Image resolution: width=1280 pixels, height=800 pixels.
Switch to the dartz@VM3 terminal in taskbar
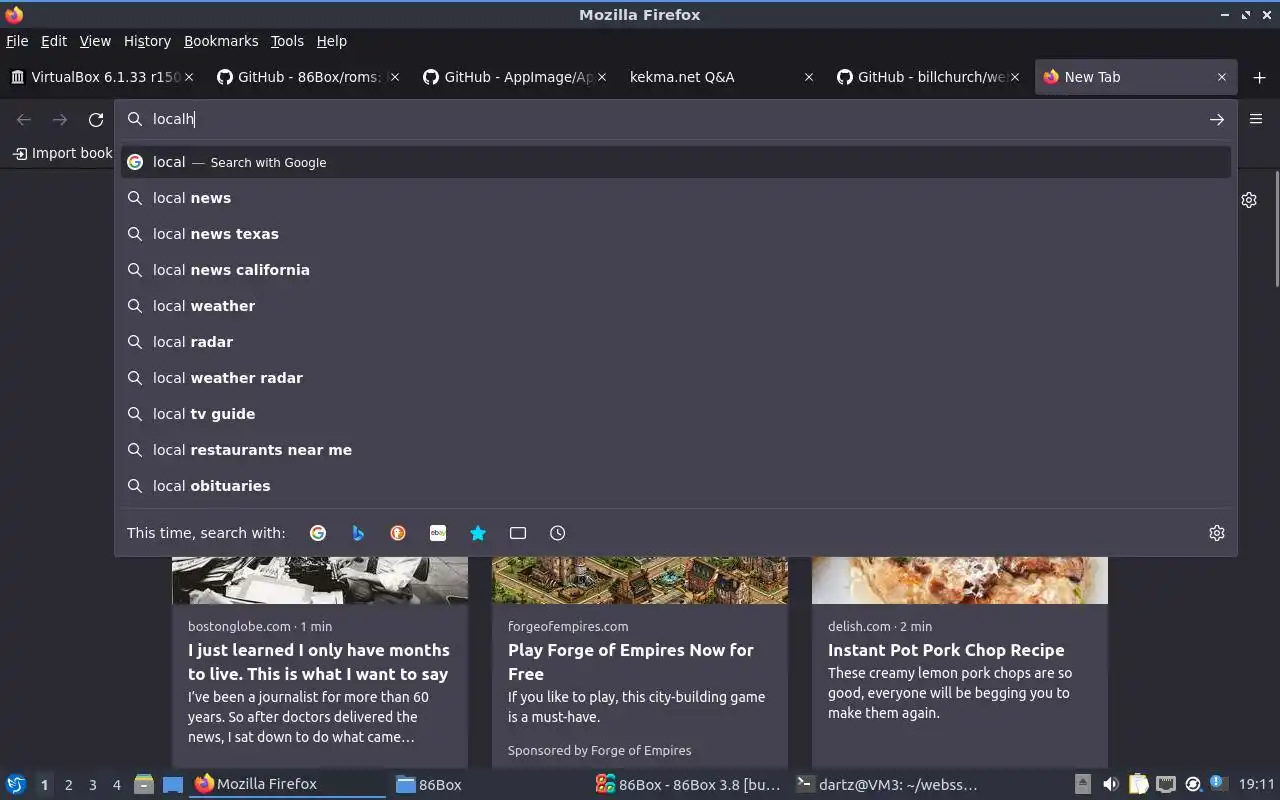click(888, 784)
